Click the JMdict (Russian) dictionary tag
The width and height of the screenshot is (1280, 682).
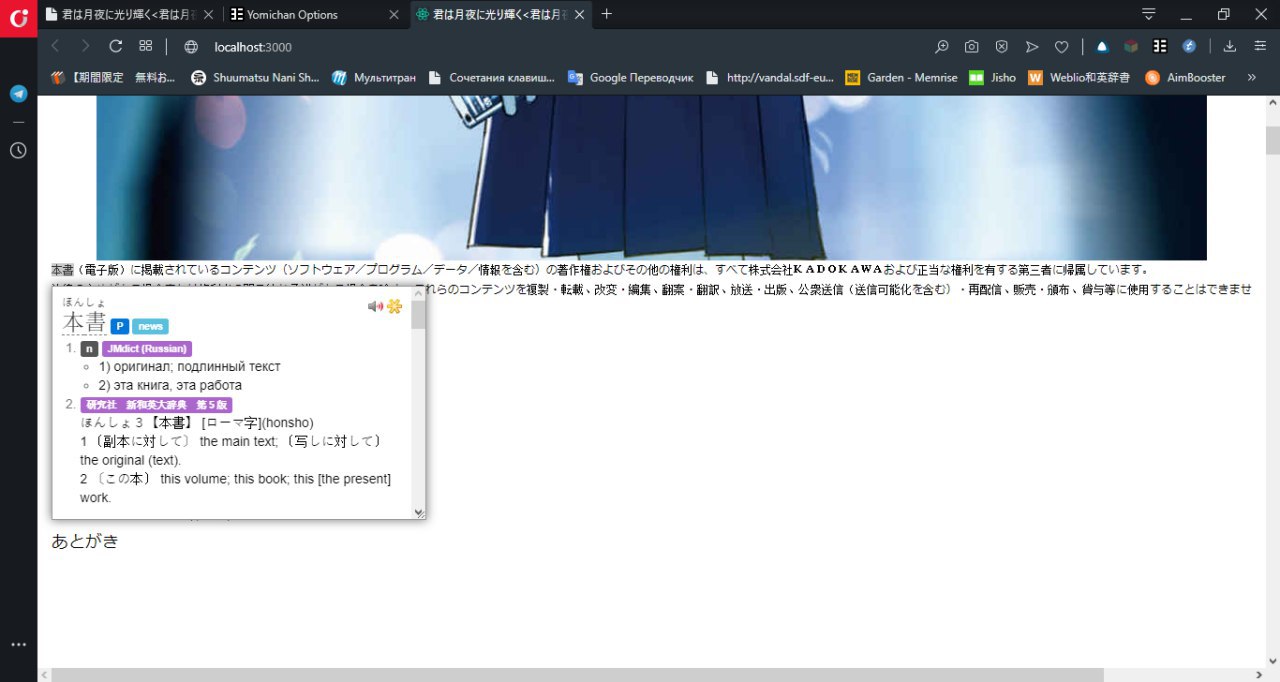coord(146,349)
